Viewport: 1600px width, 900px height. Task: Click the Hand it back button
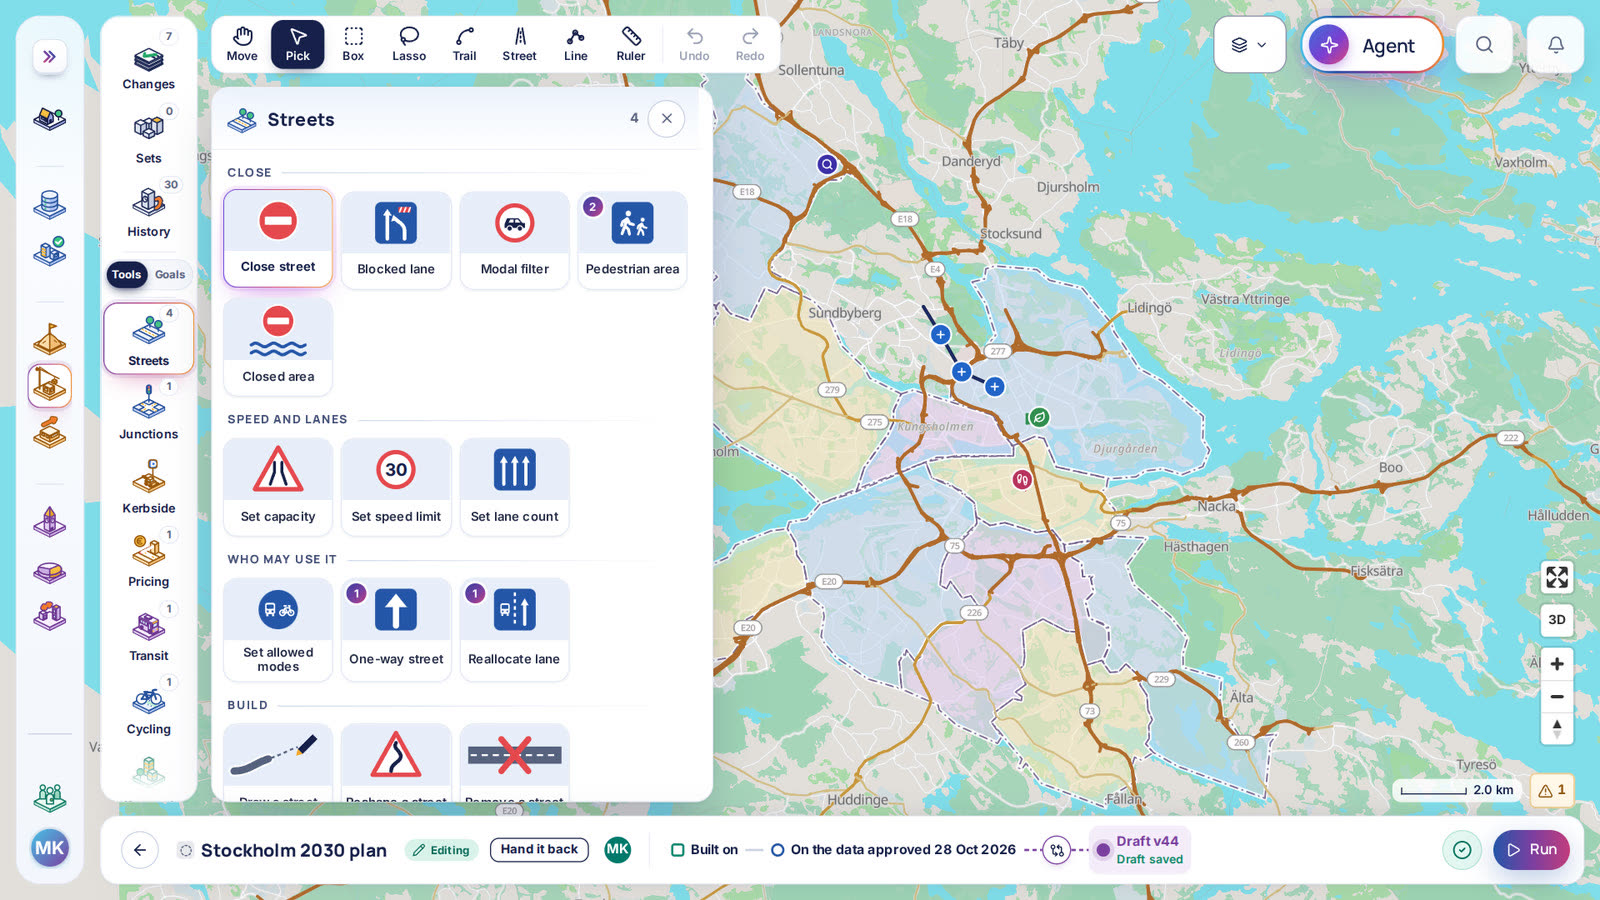click(x=539, y=850)
